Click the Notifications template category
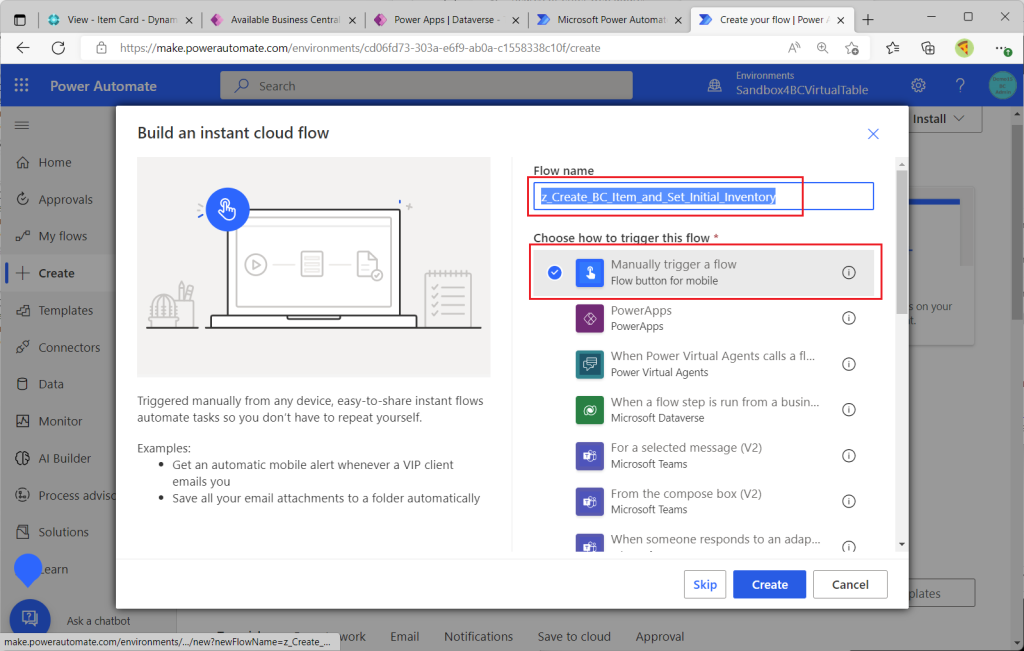Viewport: 1024px width, 651px height. click(478, 636)
